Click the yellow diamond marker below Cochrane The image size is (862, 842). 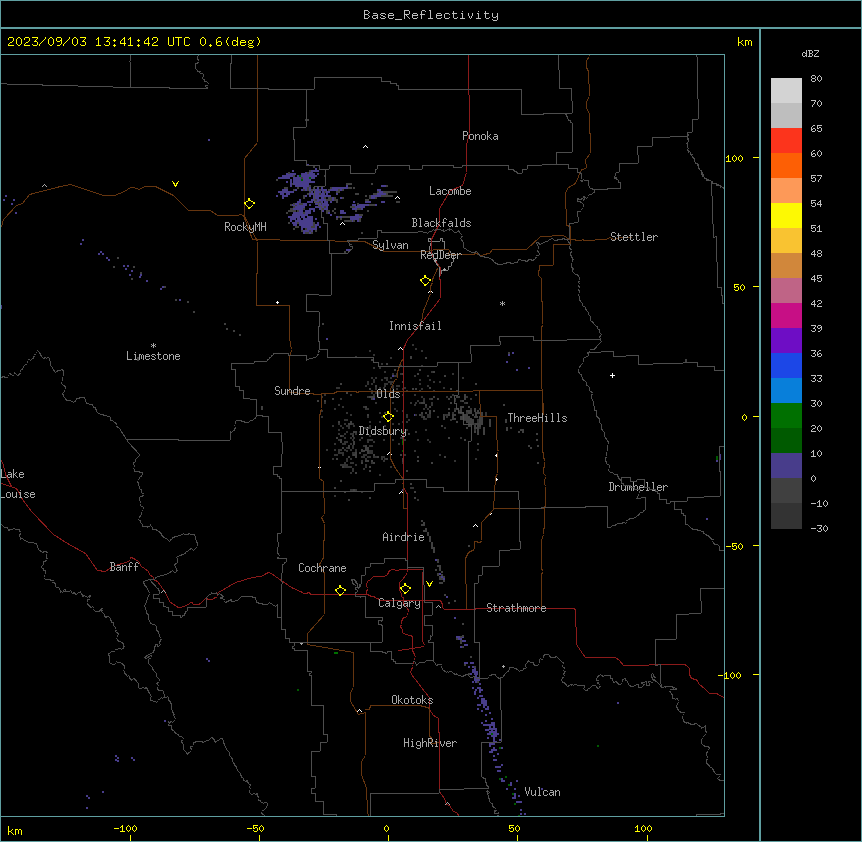(340, 590)
